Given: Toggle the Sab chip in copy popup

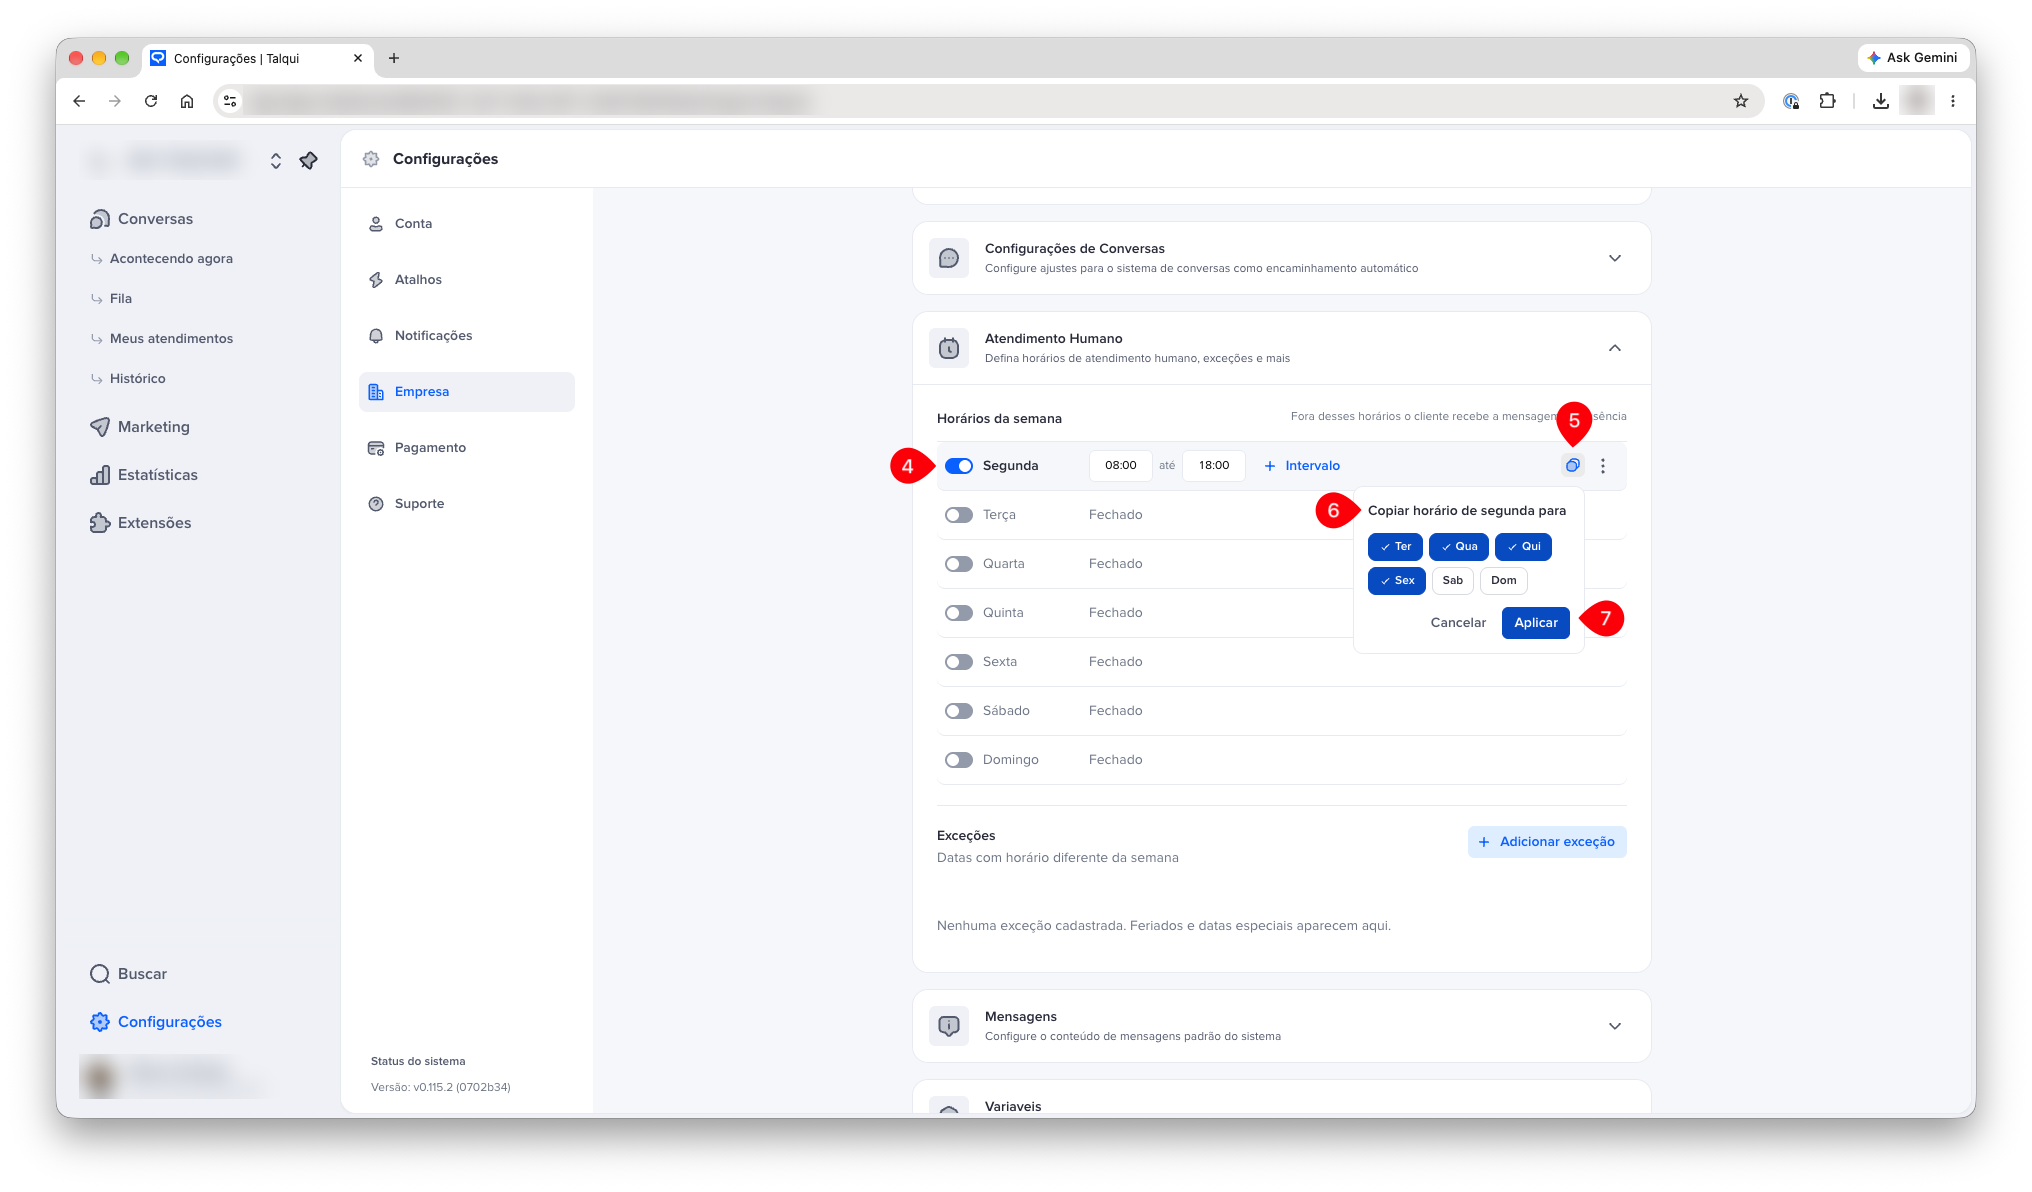Looking at the screenshot, I should pyautogui.click(x=1452, y=580).
